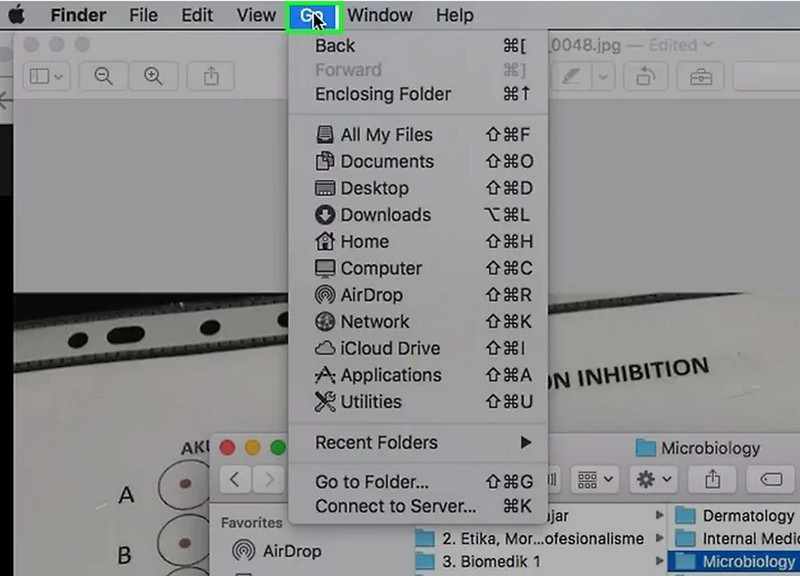Open dropdown next to Preview pen tool

[x=604, y=77]
